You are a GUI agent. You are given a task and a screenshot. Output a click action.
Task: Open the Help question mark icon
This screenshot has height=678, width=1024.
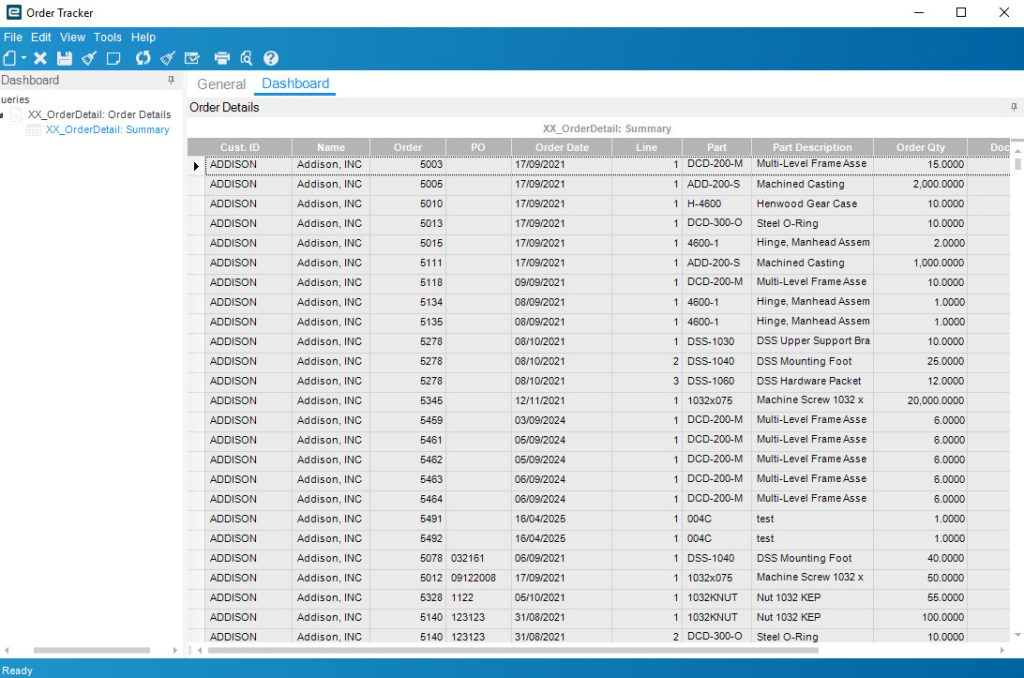tap(271, 58)
